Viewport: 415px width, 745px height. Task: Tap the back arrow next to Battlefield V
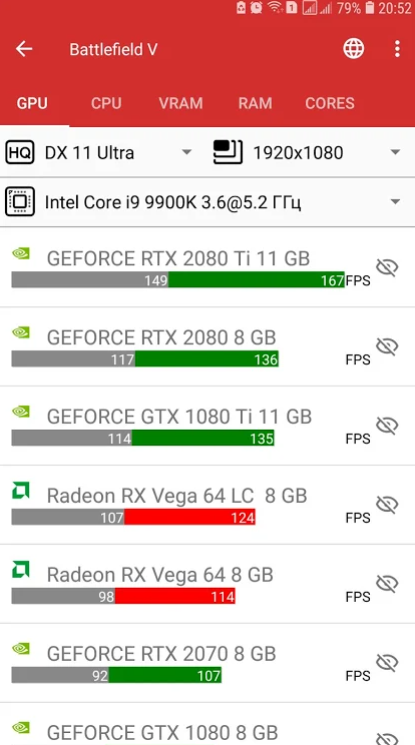(x=24, y=49)
